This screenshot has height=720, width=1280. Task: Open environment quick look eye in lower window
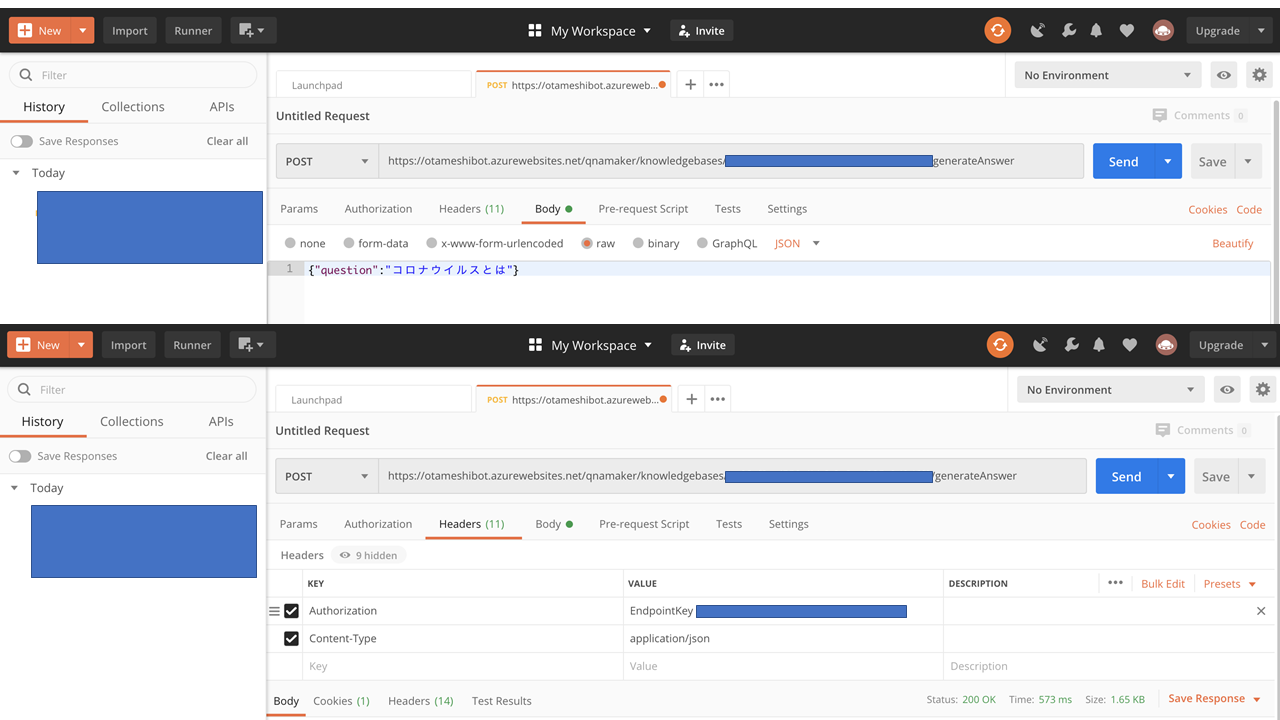[1227, 390]
